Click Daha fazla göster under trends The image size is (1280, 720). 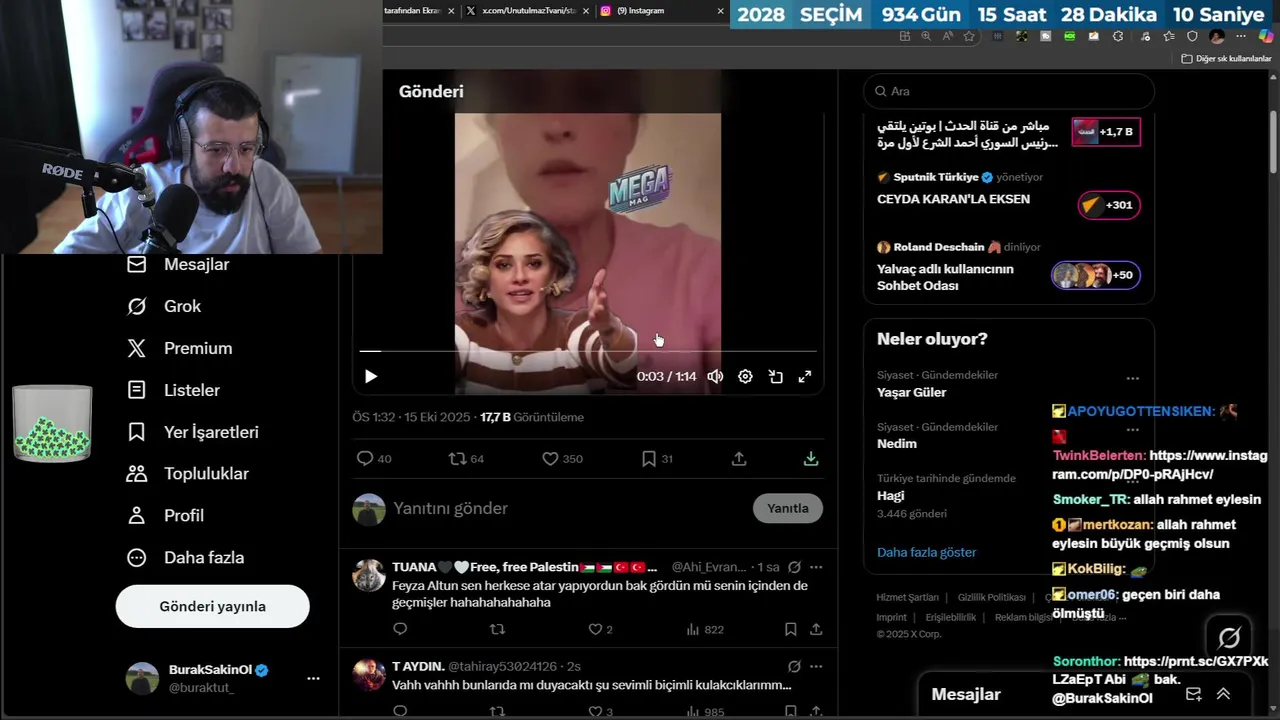926,552
